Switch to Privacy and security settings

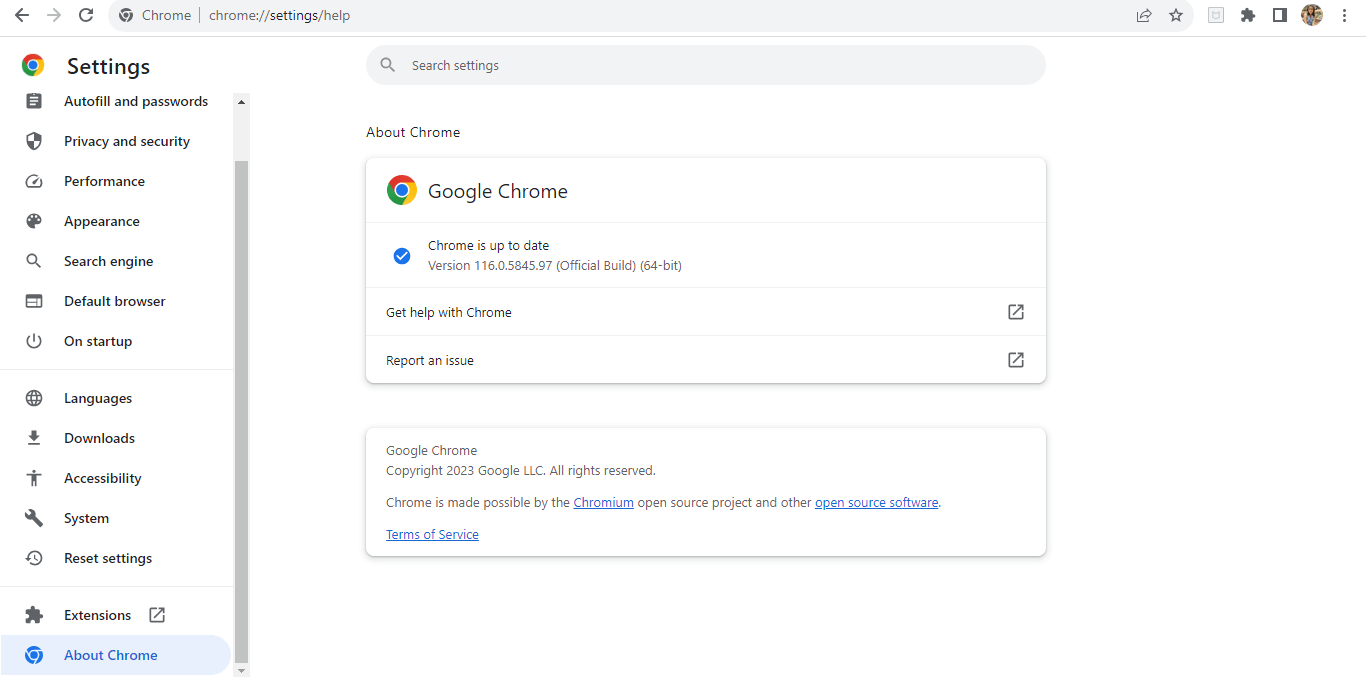(x=126, y=140)
